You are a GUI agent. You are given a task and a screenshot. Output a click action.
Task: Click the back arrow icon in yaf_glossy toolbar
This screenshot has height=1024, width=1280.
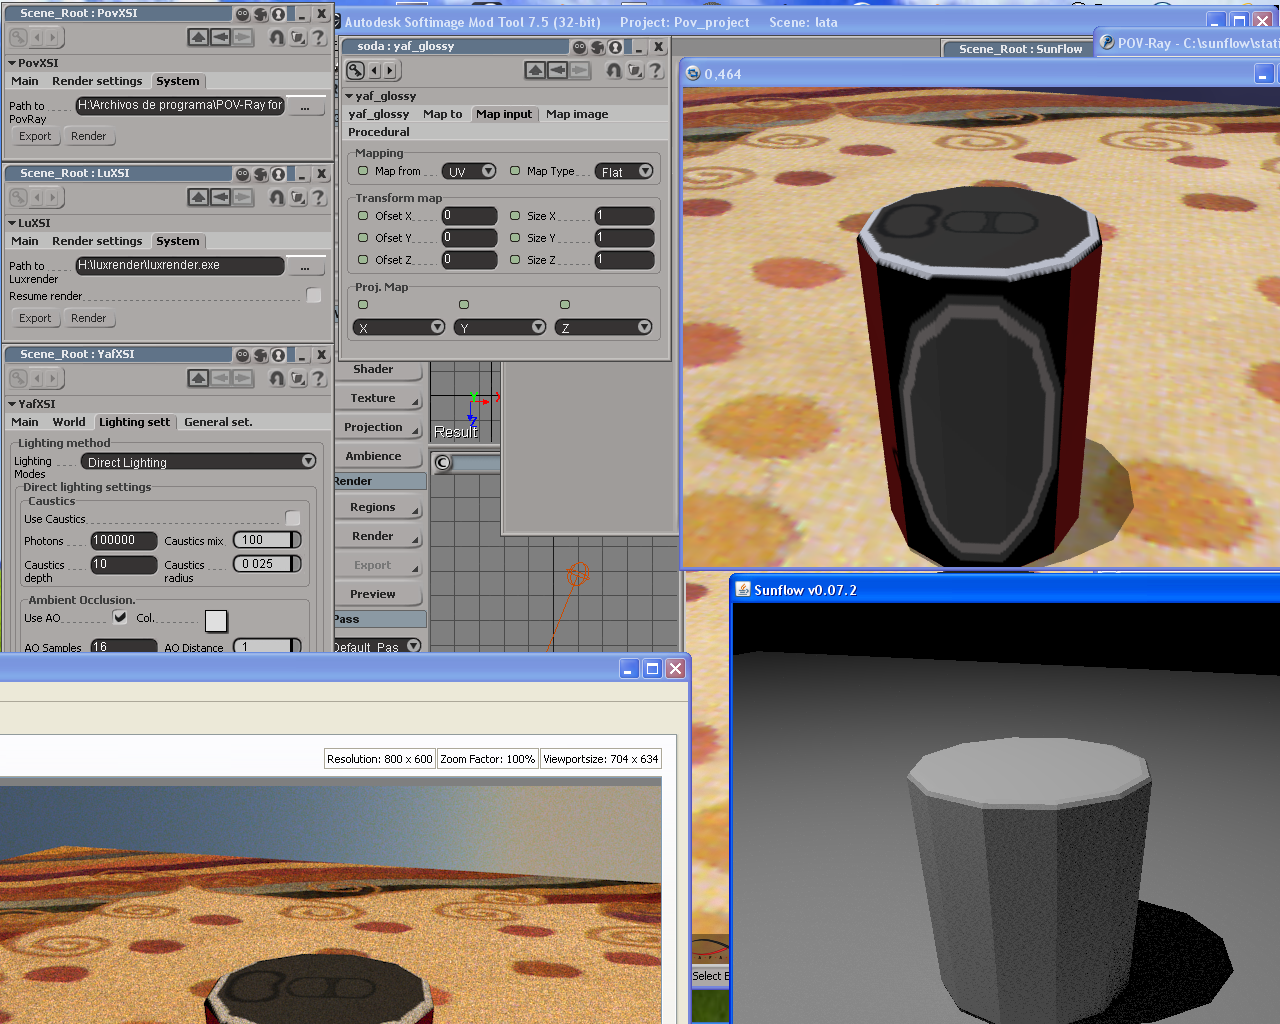click(x=557, y=70)
